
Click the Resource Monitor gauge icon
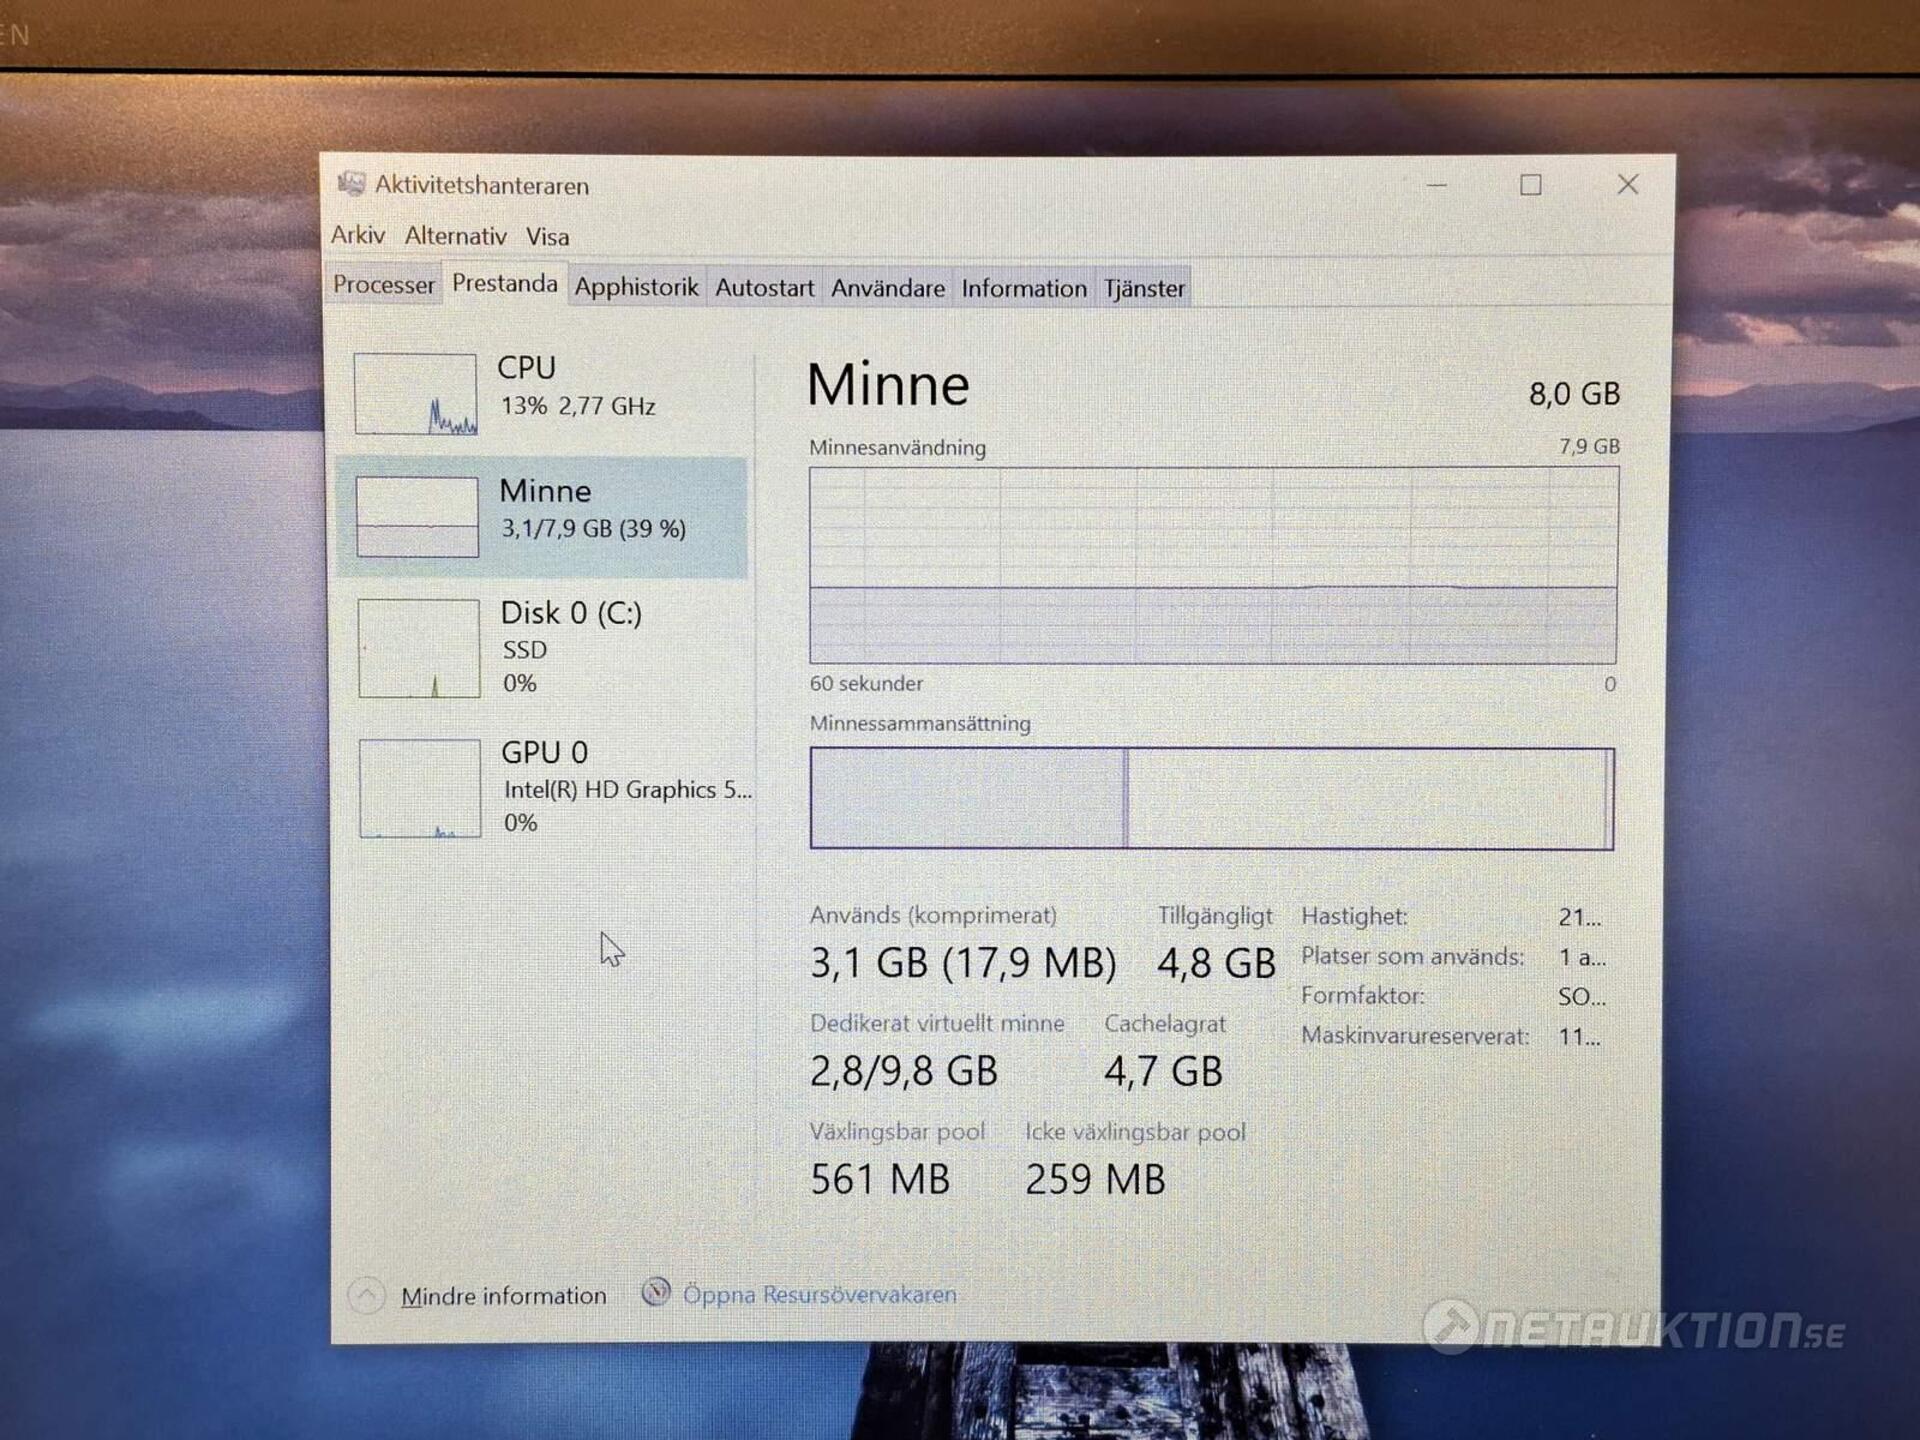point(656,1292)
